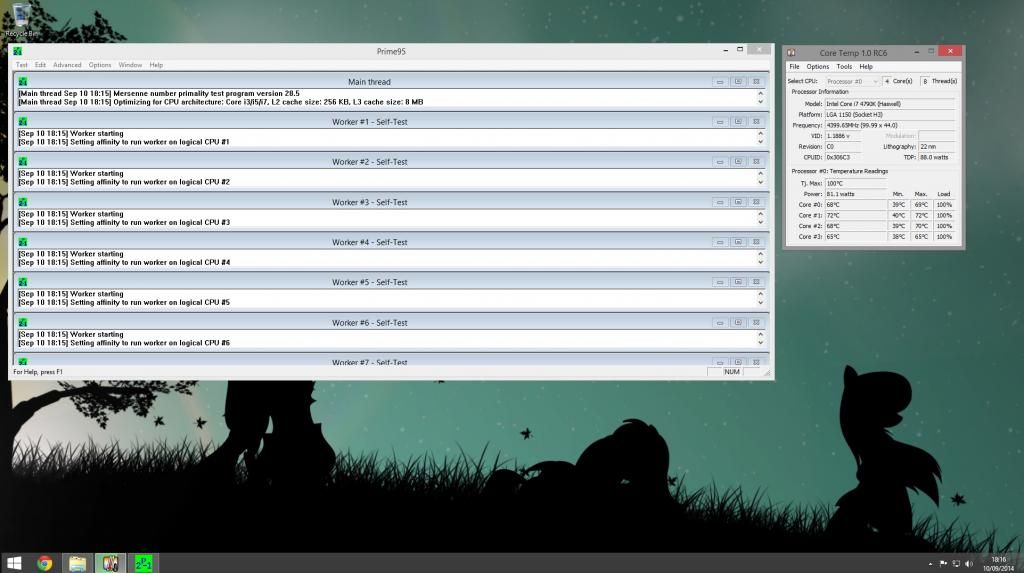The image size is (1024, 573).
Task: Click the Model field in Core Temp
Action: pos(889,104)
